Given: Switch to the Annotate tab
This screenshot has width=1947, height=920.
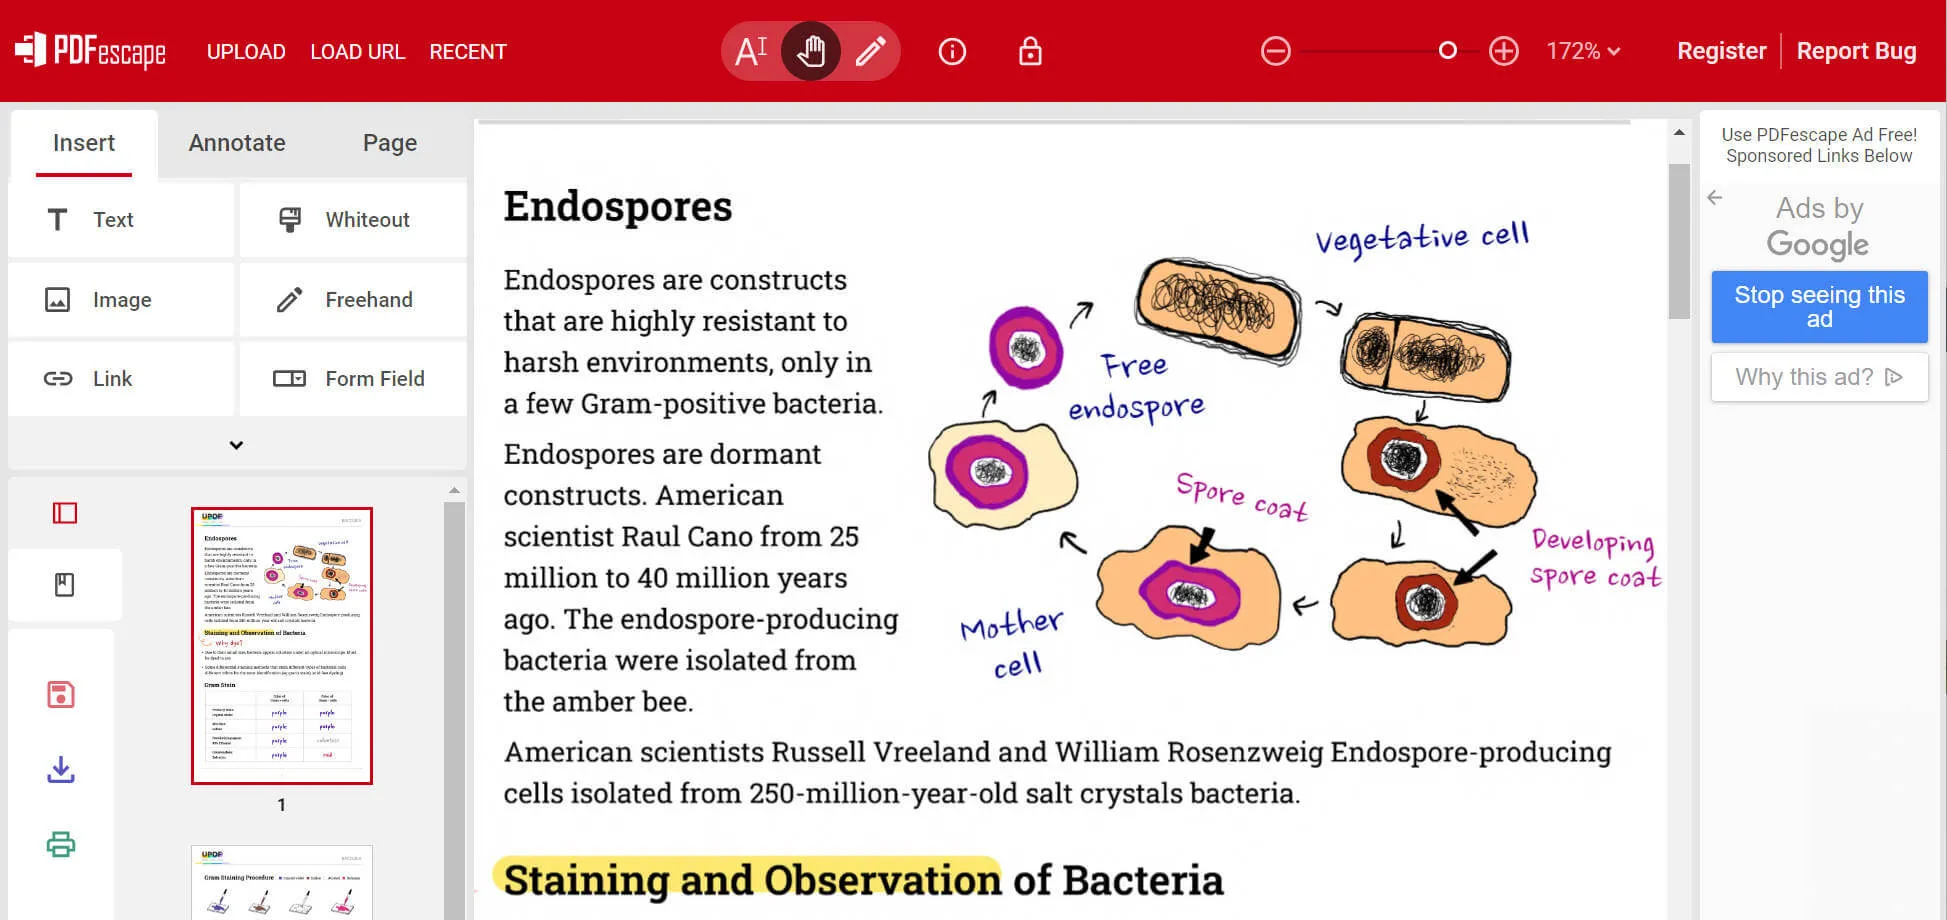Looking at the screenshot, I should pyautogui.click(x=237, y=143).
